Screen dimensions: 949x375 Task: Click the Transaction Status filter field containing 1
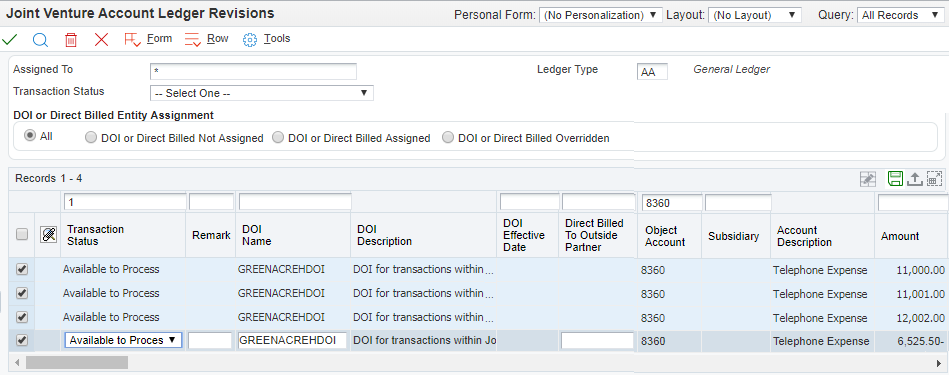pyautogui.click(x=125, y=202)
